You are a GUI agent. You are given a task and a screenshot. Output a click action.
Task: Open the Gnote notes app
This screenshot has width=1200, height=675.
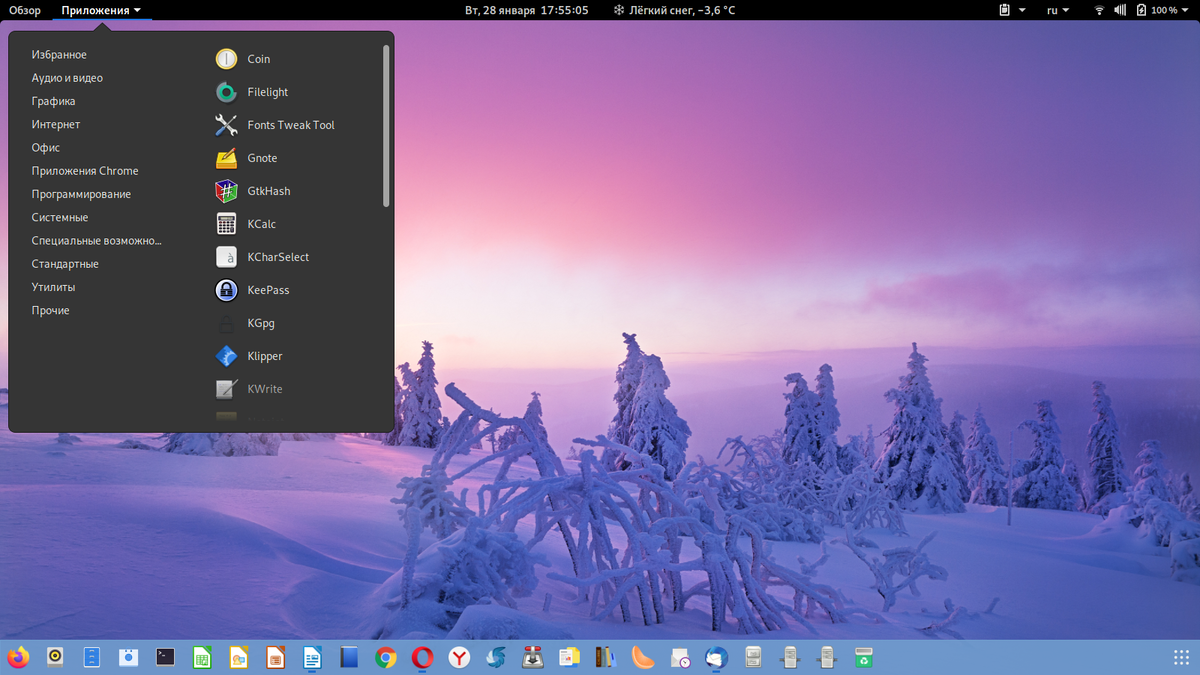pos(227,158)
